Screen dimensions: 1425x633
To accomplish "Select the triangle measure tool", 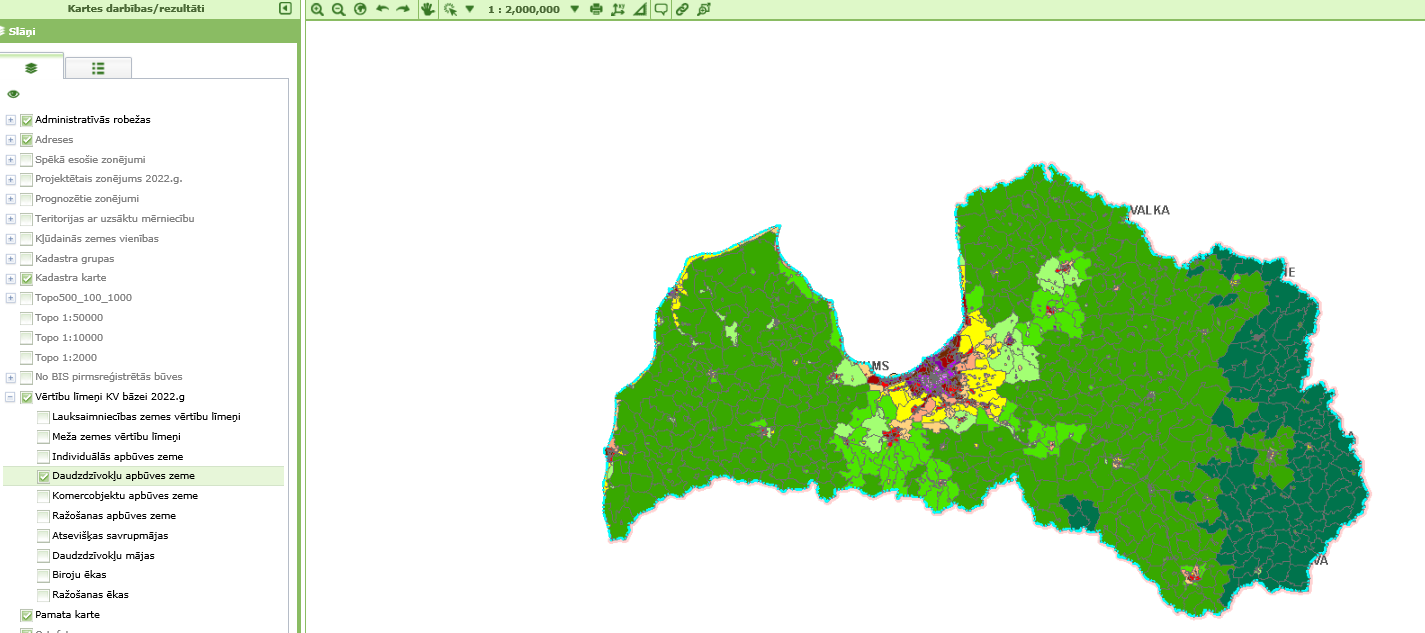I will pyautogui.click(x=640, y=9).
